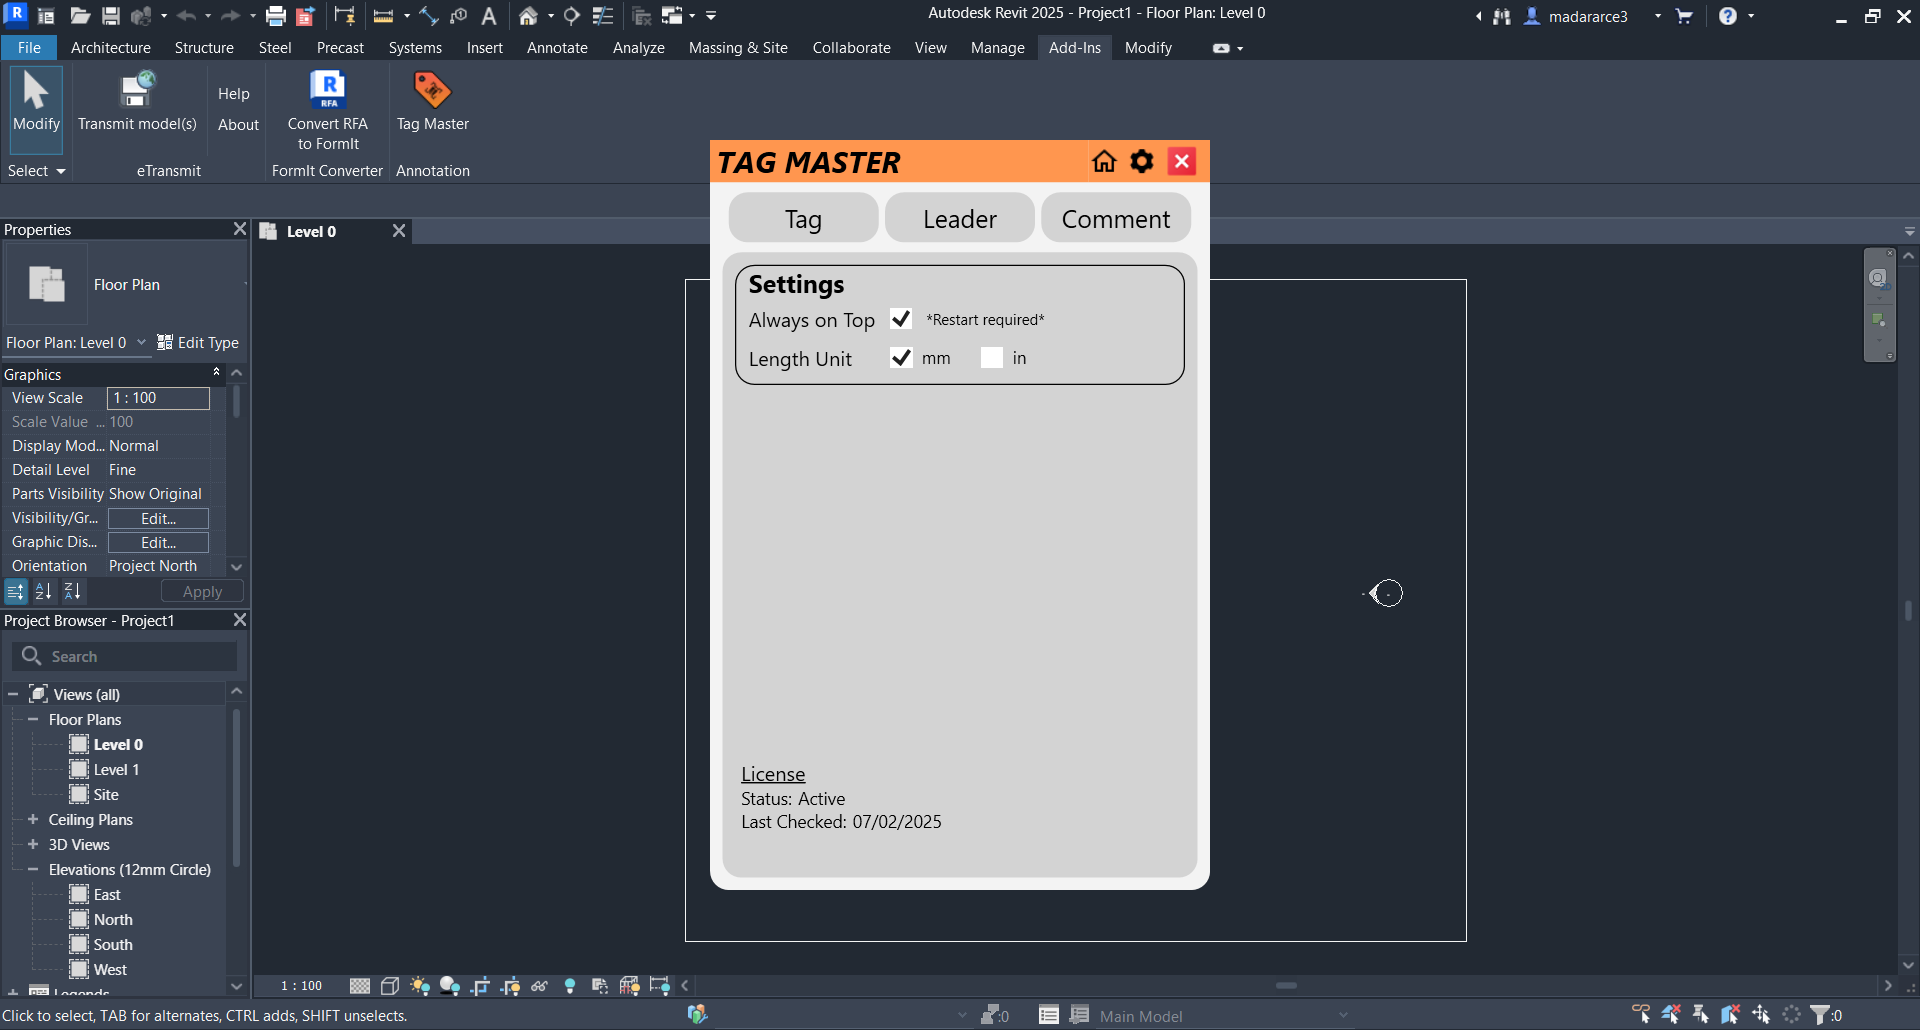1920x1030 pixels.
Task: Click the horizontal view scrollbar thumb
Action: [x=1286, y=986]
